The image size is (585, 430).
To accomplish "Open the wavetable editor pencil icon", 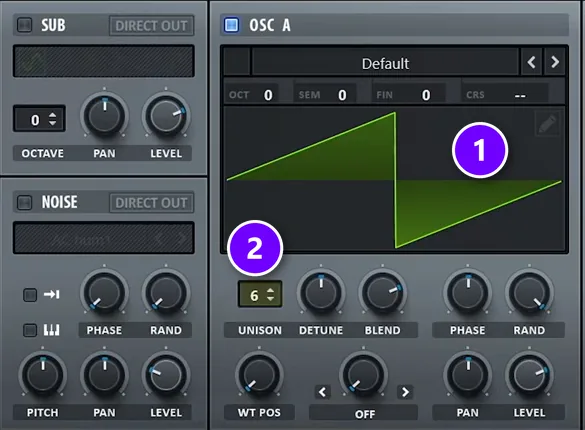I will [x=547, y=123].
